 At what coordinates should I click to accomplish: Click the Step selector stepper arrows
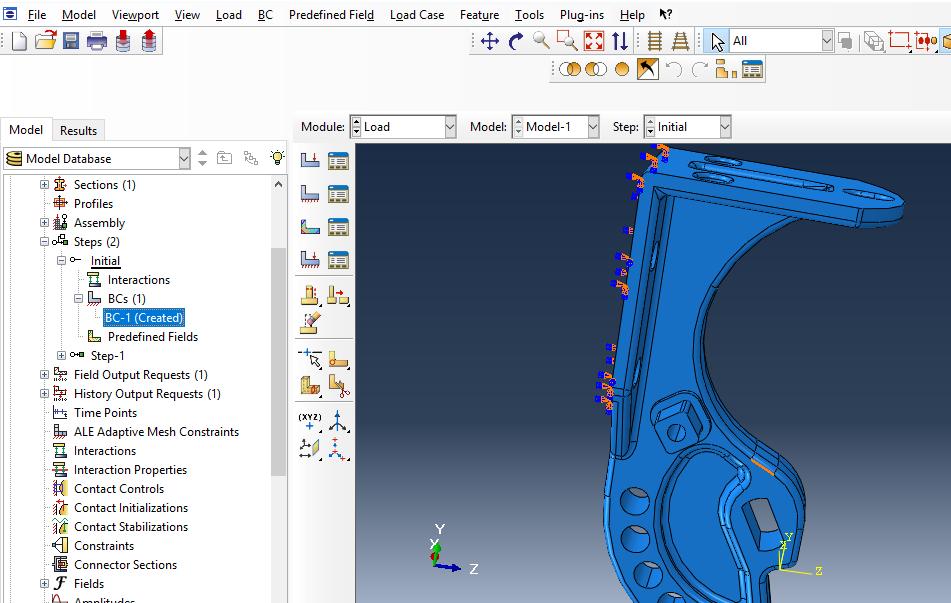(x=650, y=127)
